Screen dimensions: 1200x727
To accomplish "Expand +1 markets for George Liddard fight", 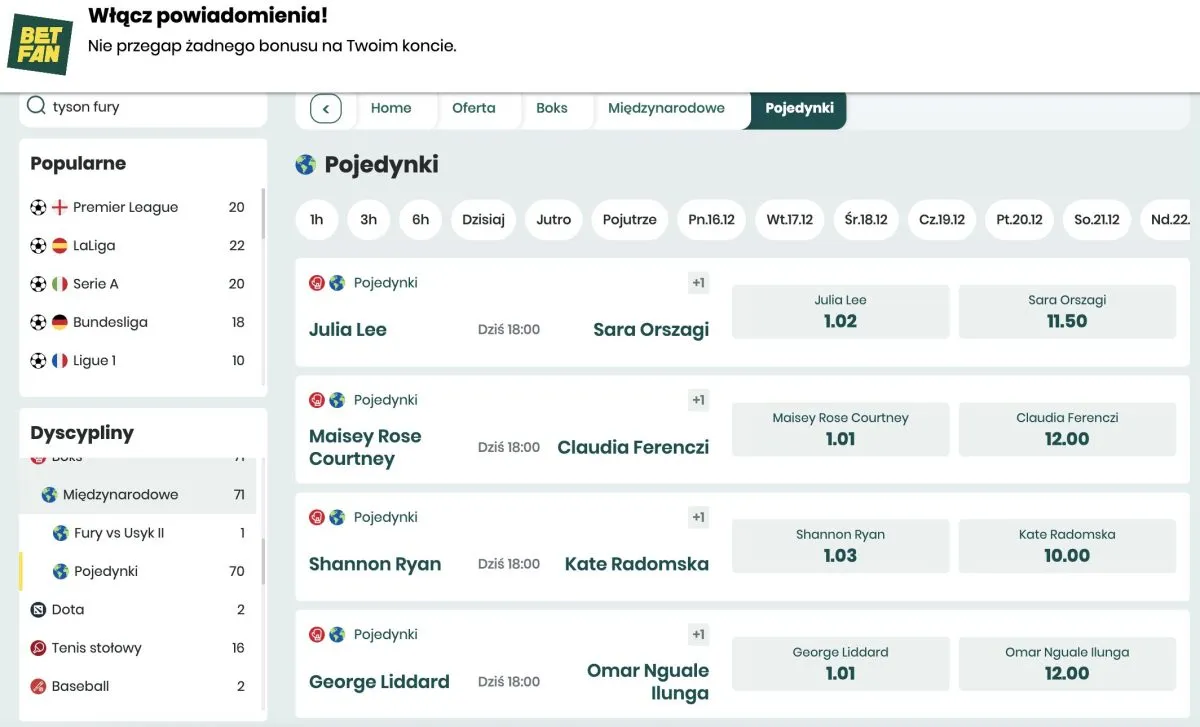I will [x=698, y=634].
